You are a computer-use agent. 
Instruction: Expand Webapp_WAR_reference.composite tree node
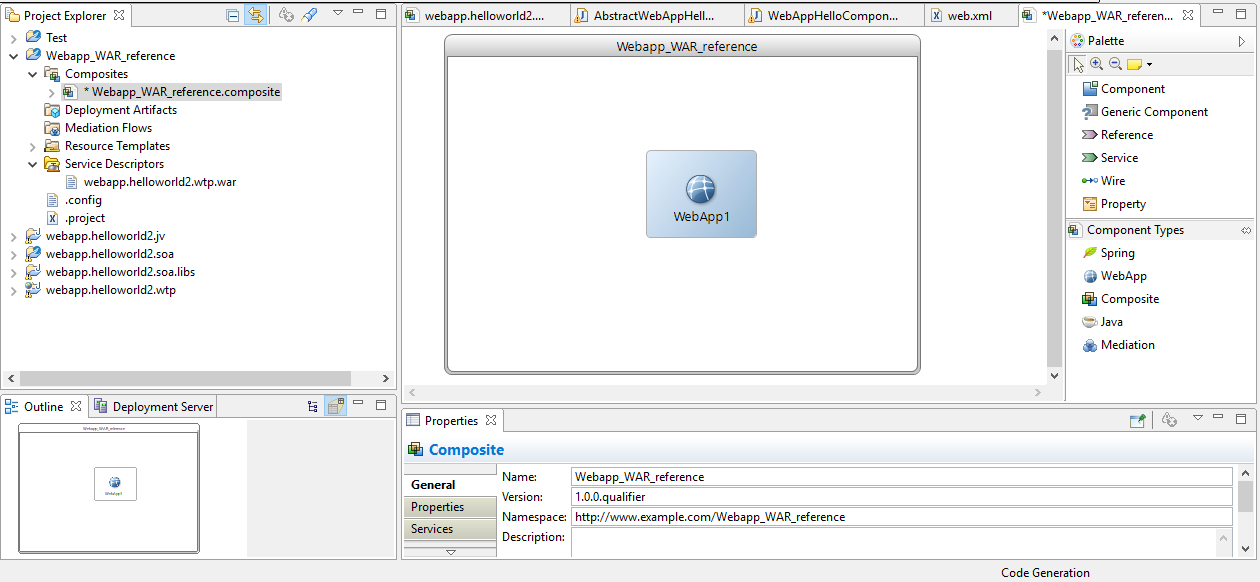tap(51, 92)
